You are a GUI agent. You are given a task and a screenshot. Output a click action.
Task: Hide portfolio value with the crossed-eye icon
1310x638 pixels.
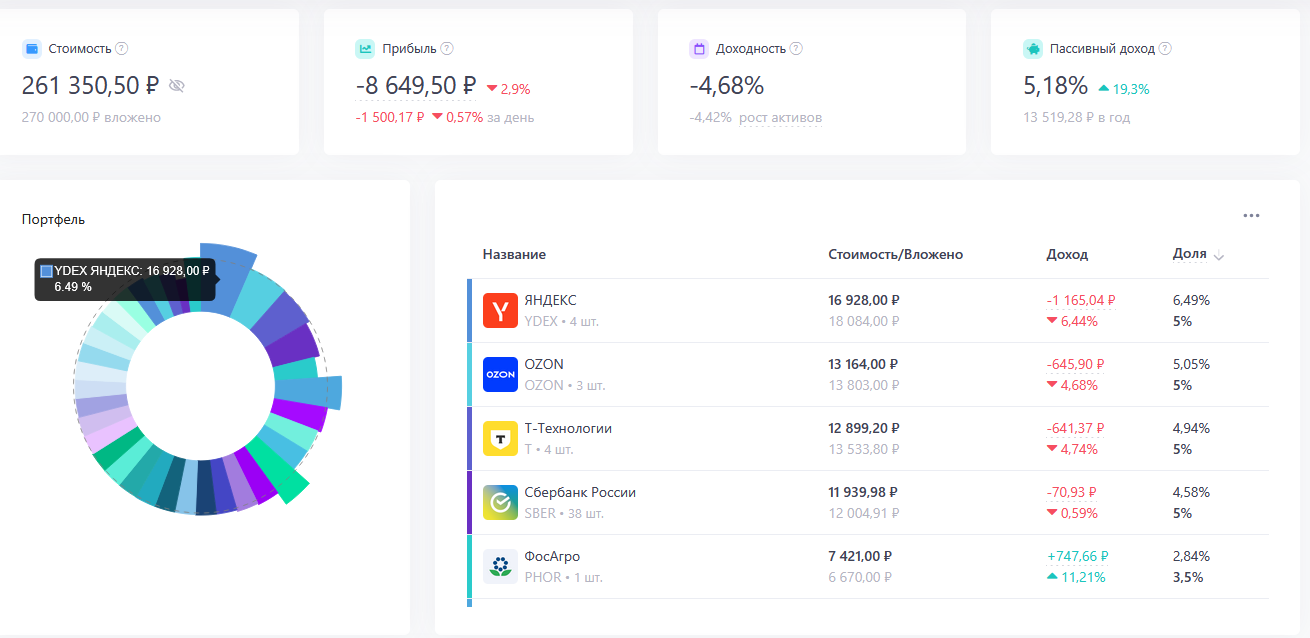177,86
